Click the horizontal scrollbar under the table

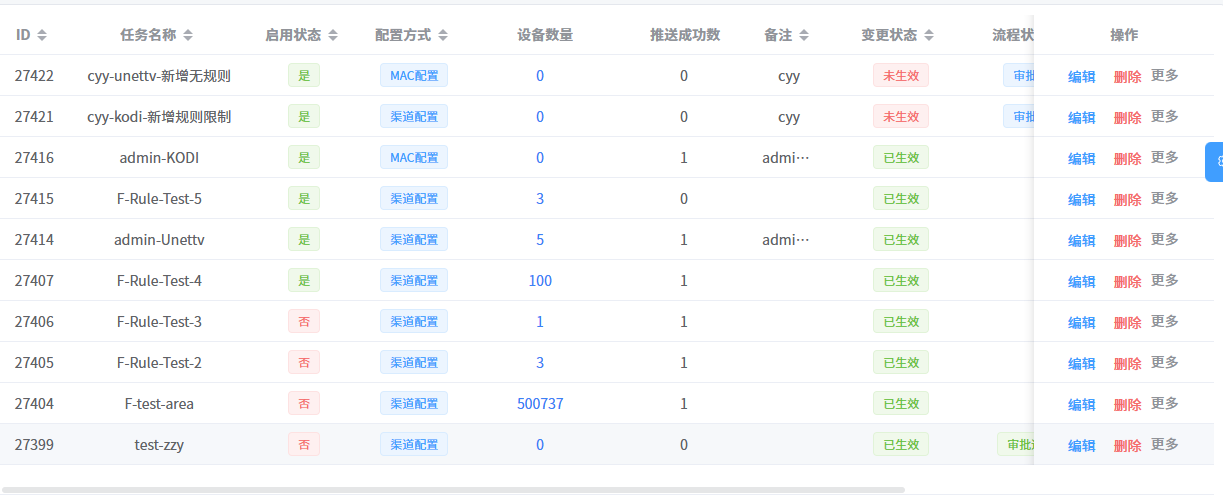coord(455,490)
